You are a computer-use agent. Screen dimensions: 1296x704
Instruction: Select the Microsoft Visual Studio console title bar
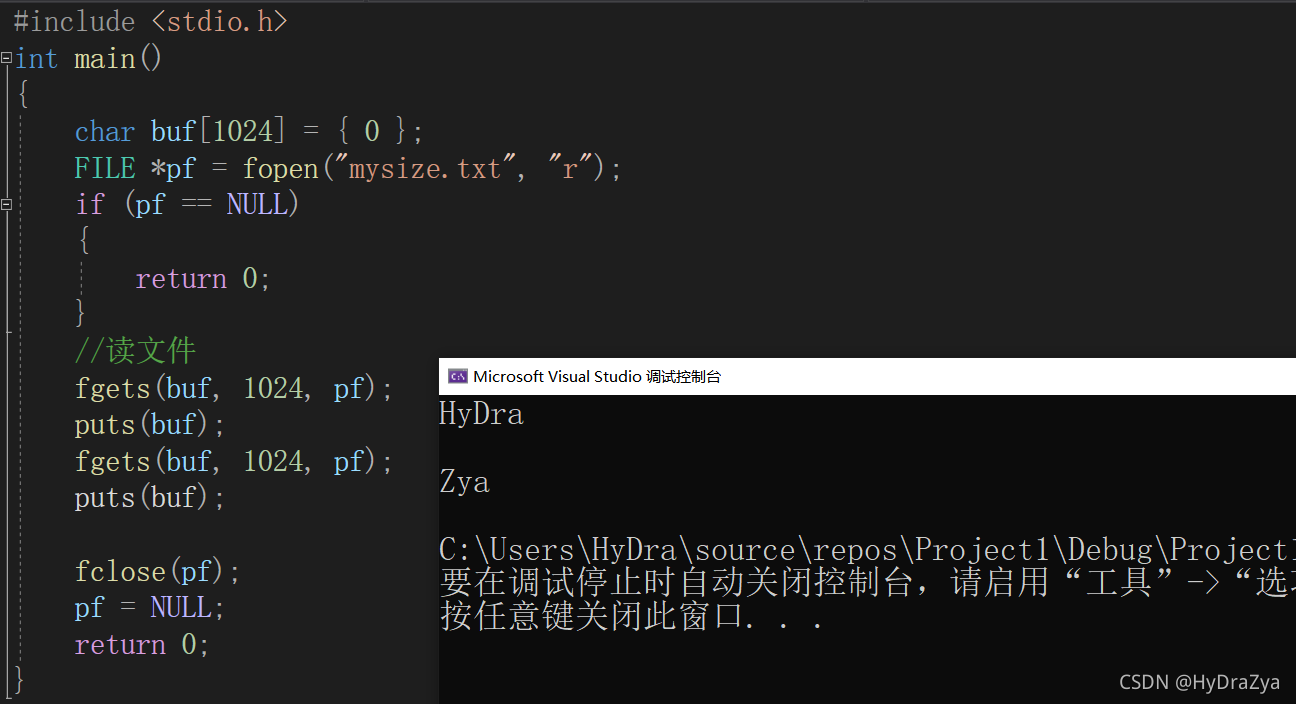tap(867, 376)
